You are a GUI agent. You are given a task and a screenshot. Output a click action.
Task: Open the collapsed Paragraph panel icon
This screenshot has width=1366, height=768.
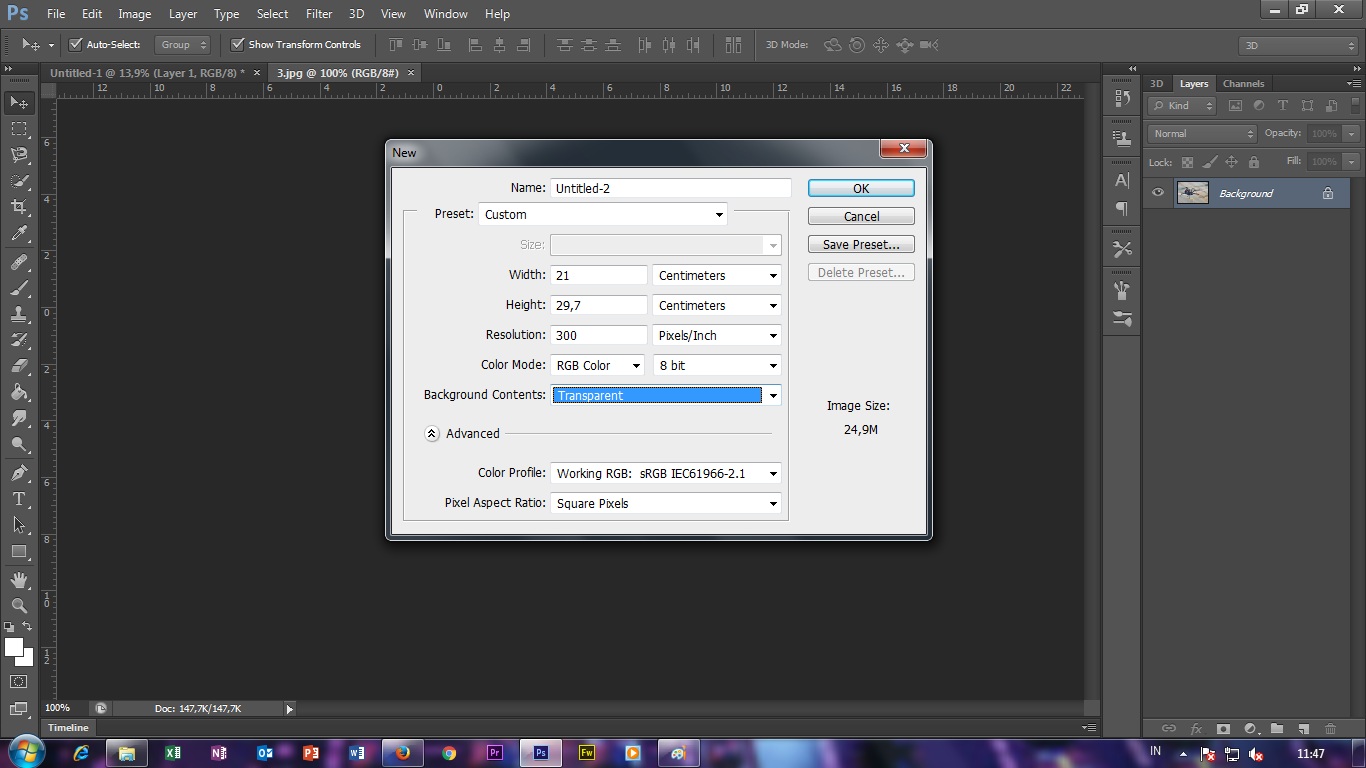(x=1122, y=209)
